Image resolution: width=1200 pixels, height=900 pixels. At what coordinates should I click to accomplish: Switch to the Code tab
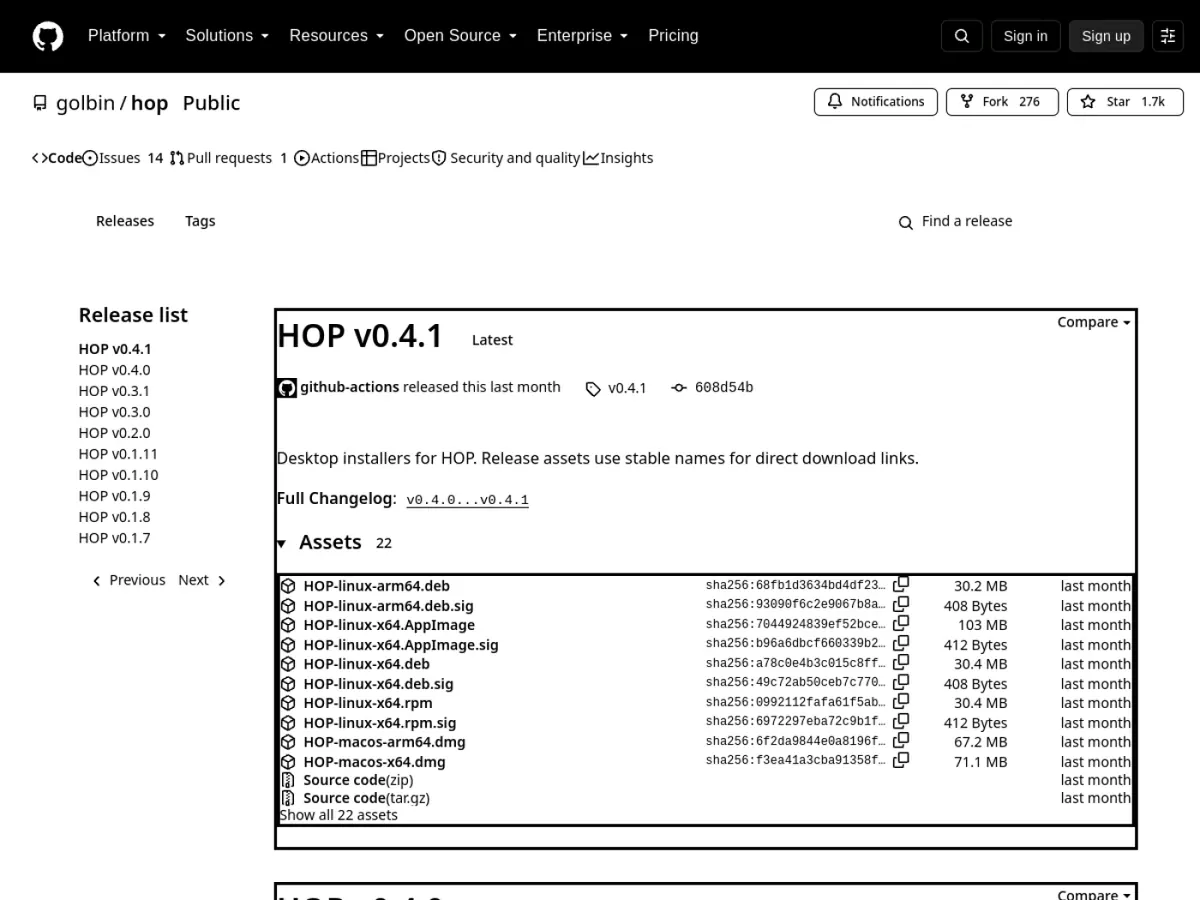[x=57, y=158]
